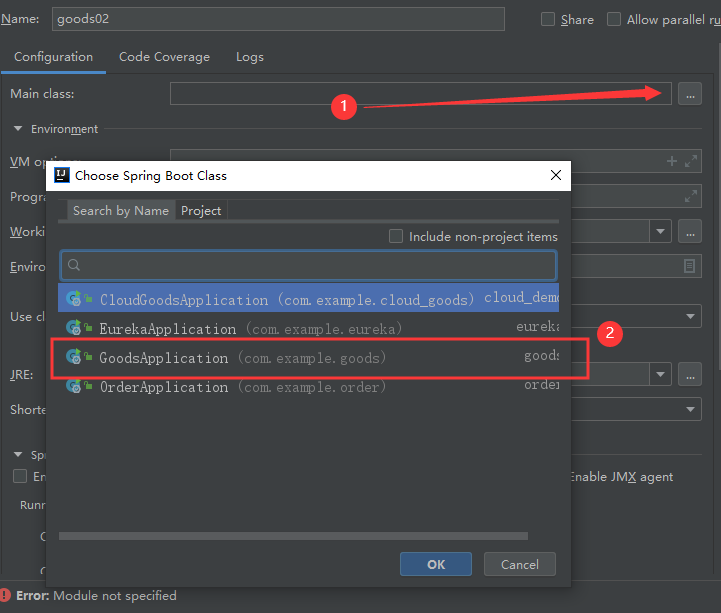Viewport: 721px width, 613px height.
Task: Click the Error: Module not specified message
Action: 96,596
